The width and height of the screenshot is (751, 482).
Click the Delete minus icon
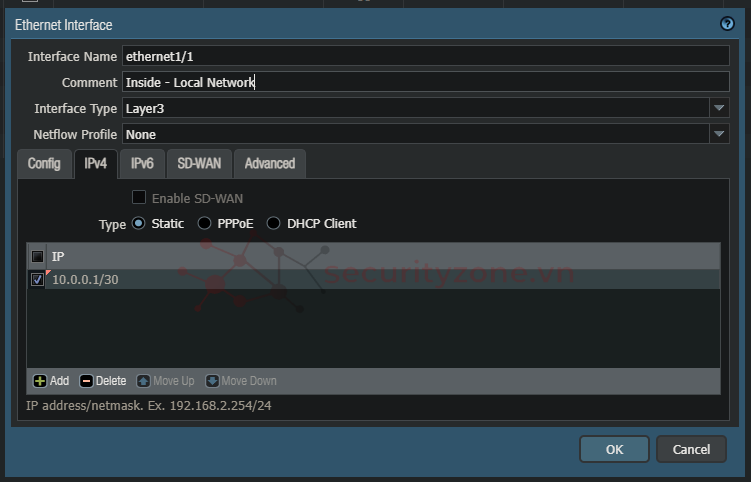point(86,381)
